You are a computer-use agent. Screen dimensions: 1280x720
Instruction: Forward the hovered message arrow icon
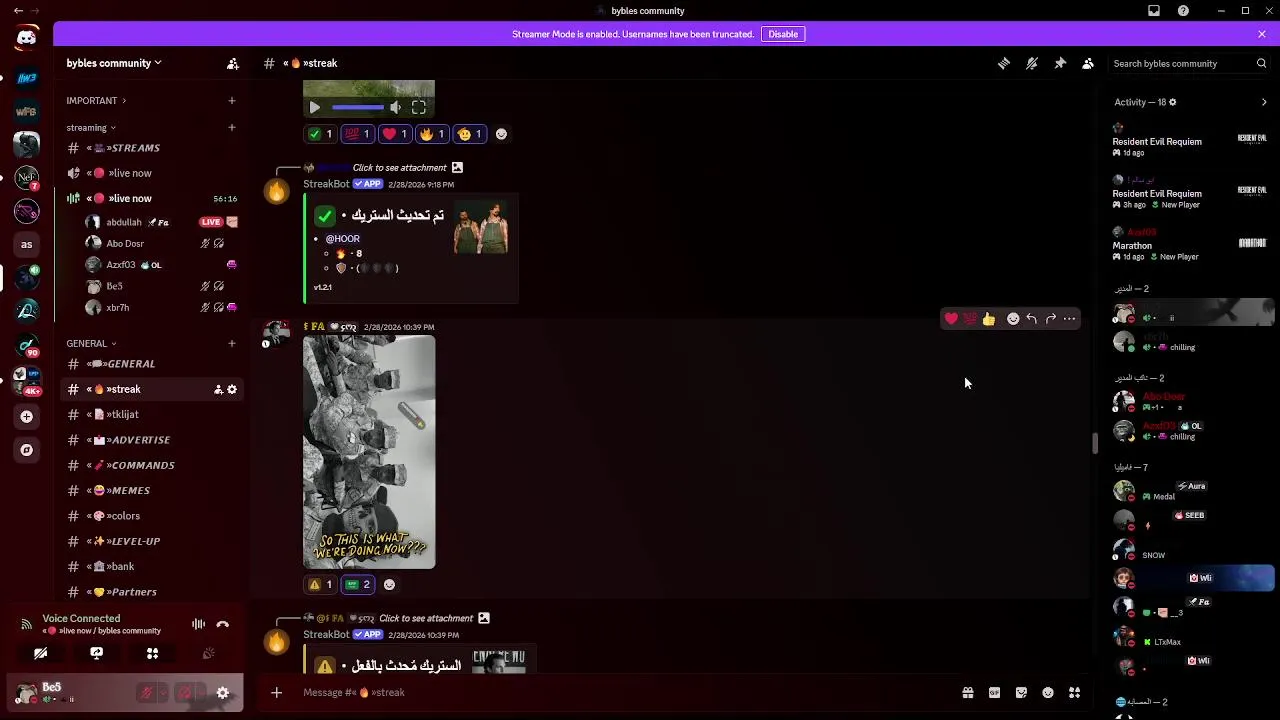(x=1050, y=319)
